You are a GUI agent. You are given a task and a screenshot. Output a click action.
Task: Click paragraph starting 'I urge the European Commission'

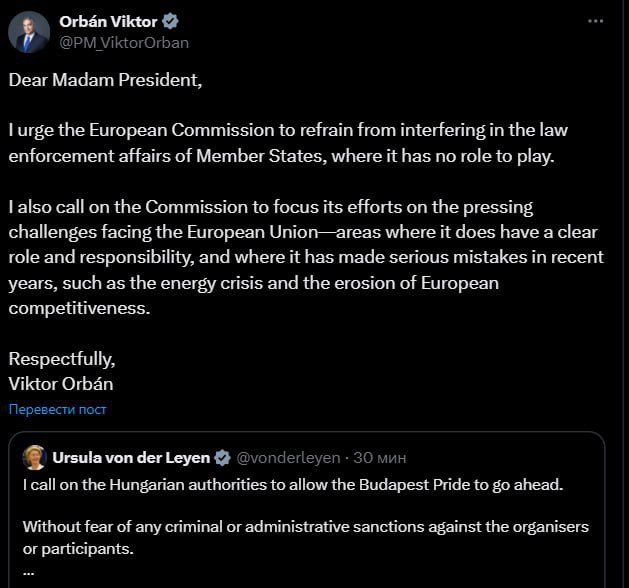(288, 143)
